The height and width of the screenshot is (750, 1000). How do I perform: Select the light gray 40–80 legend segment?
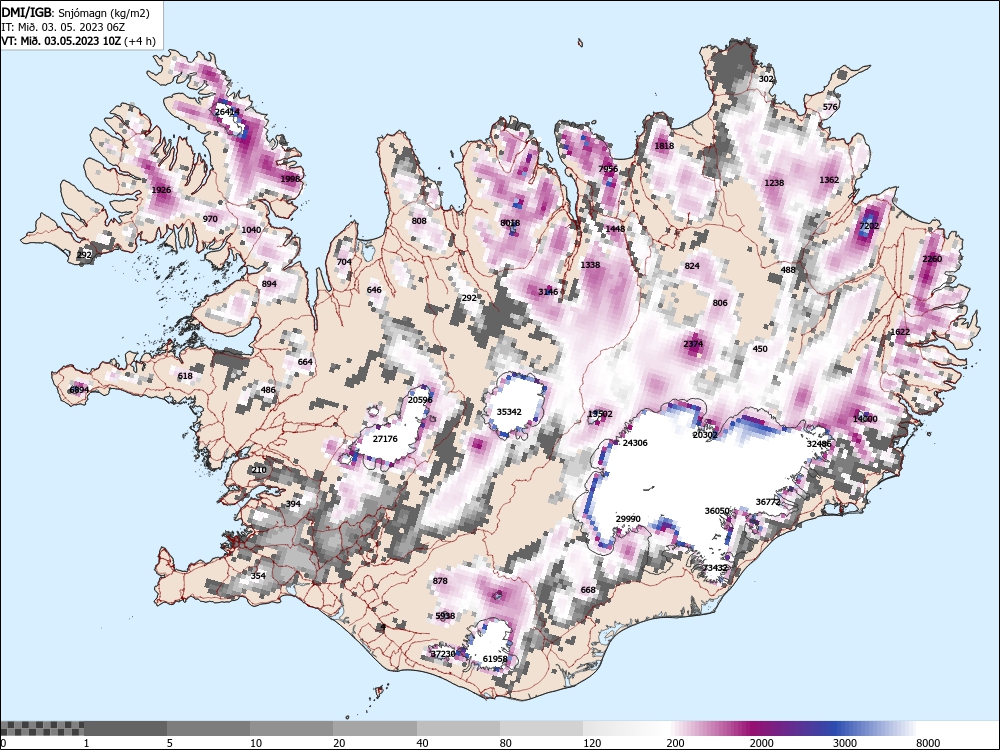459,728
